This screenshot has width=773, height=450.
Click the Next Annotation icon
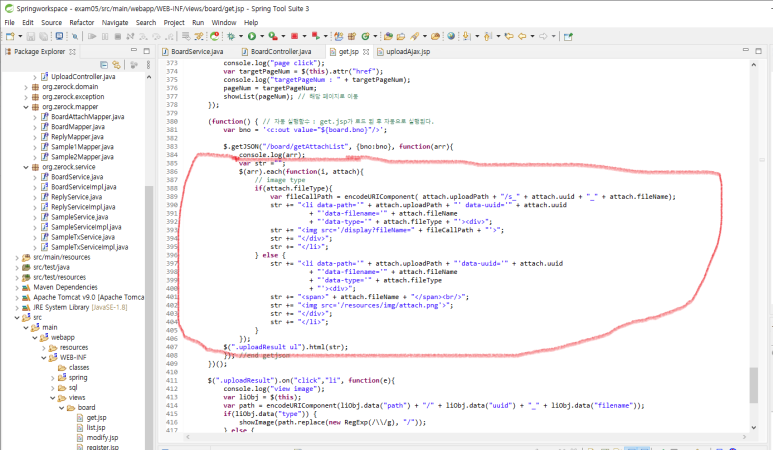pos(466,36)
